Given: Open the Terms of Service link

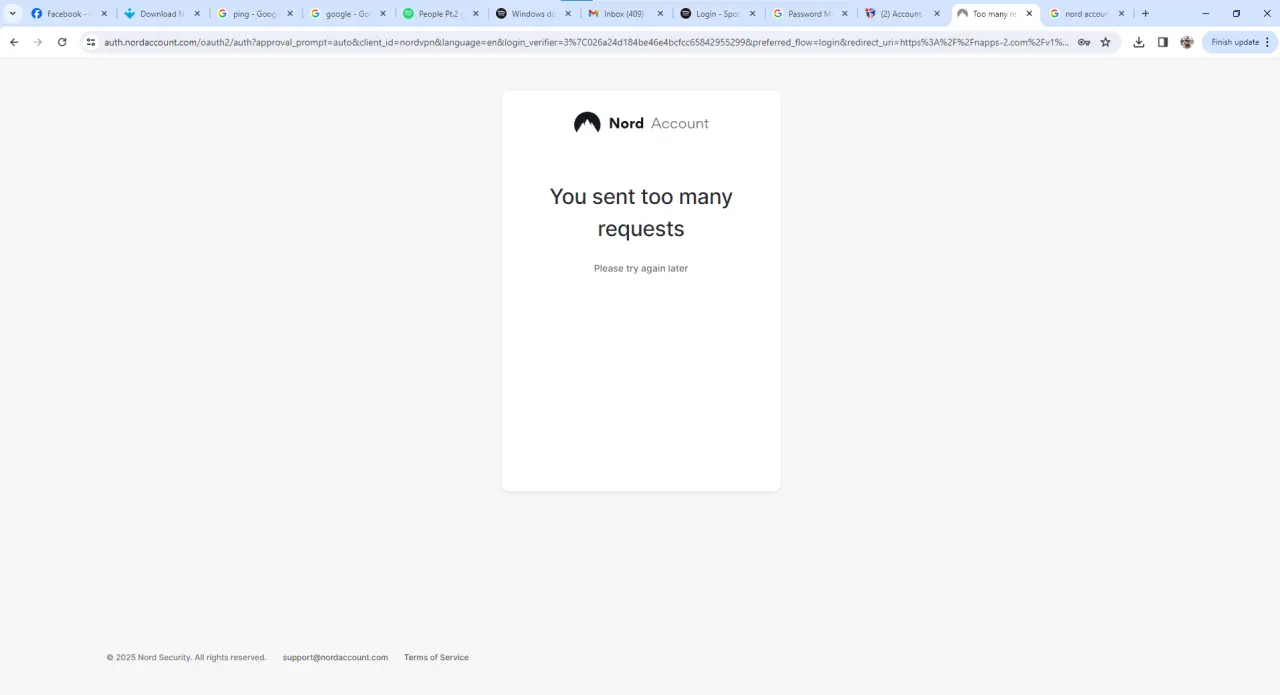Looking at the screenshot, I should pos(436,657).
